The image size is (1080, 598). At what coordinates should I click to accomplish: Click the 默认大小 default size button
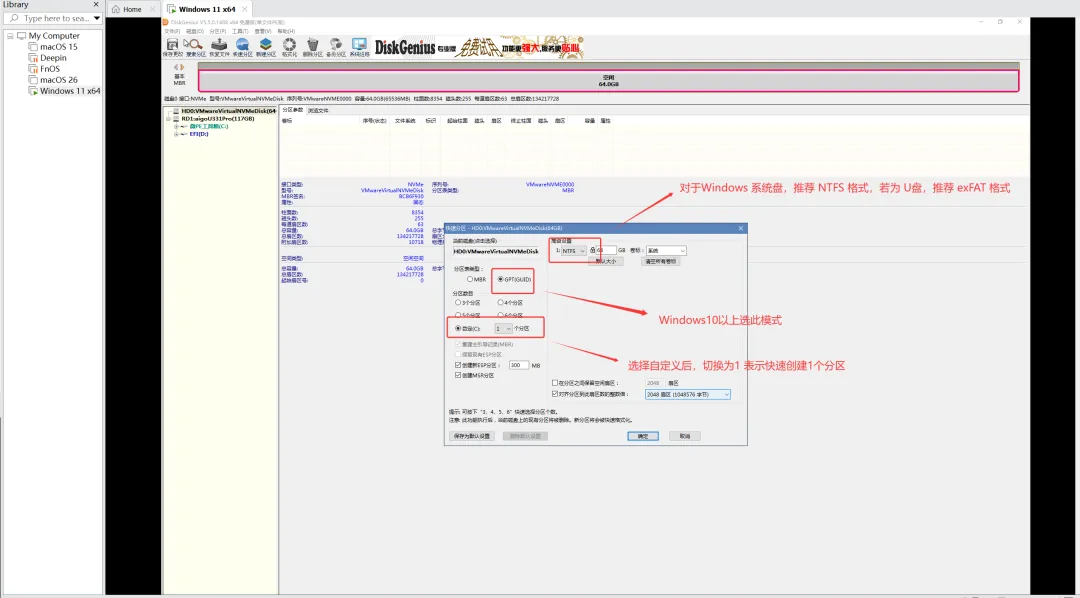click(x=605, y=262)
